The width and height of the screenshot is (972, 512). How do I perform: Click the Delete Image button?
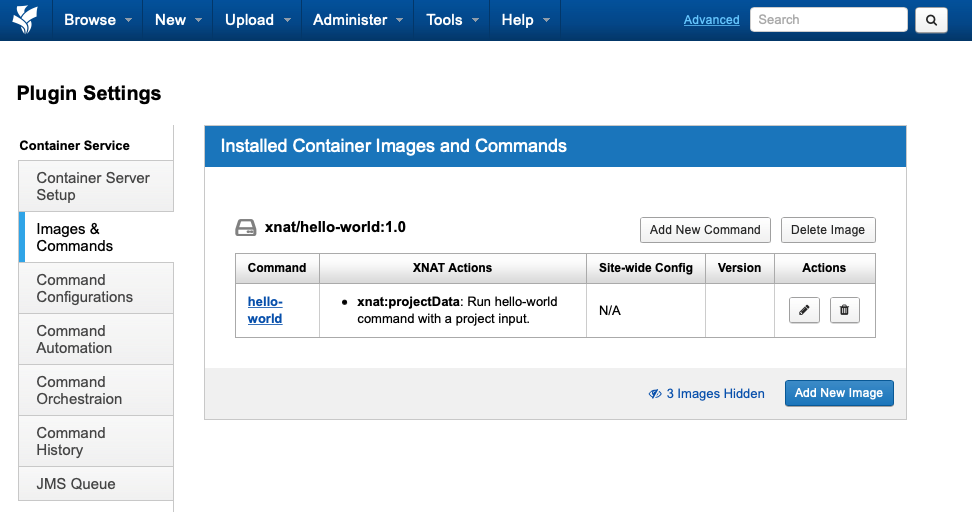click(x=828, y=230)
